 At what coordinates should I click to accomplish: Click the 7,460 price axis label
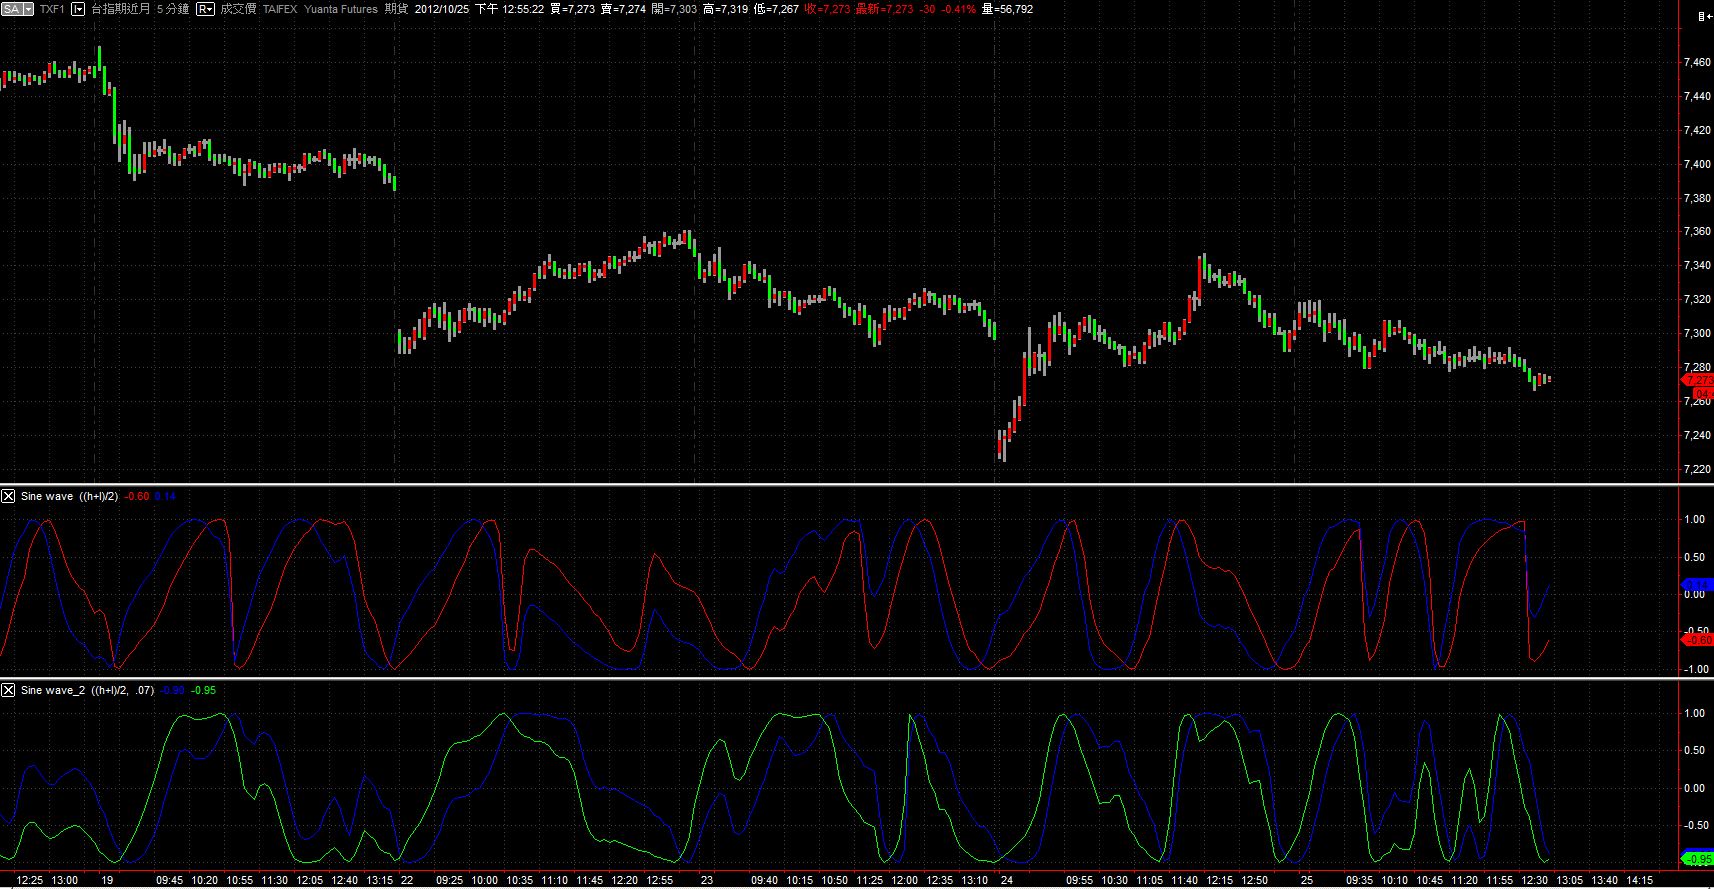click(x=1696, y=62)
